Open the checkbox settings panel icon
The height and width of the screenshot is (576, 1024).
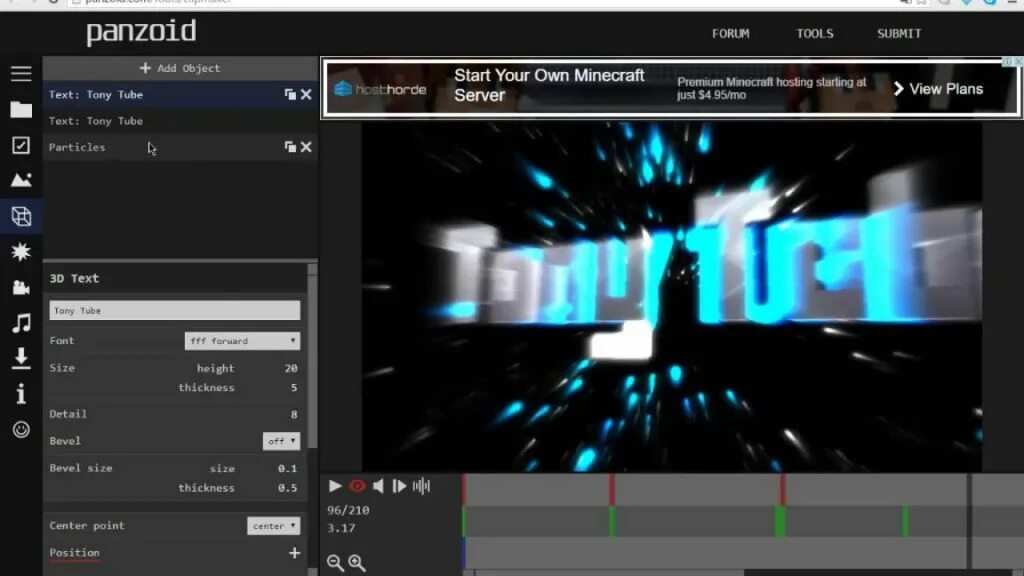pos(21,145)
